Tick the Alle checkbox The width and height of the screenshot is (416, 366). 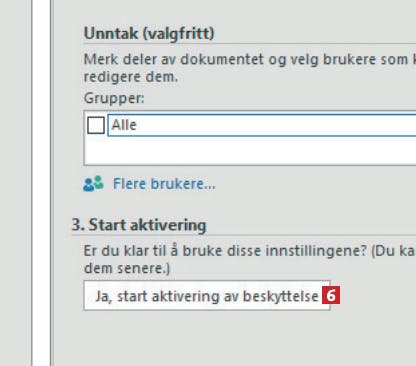(96, 125)
